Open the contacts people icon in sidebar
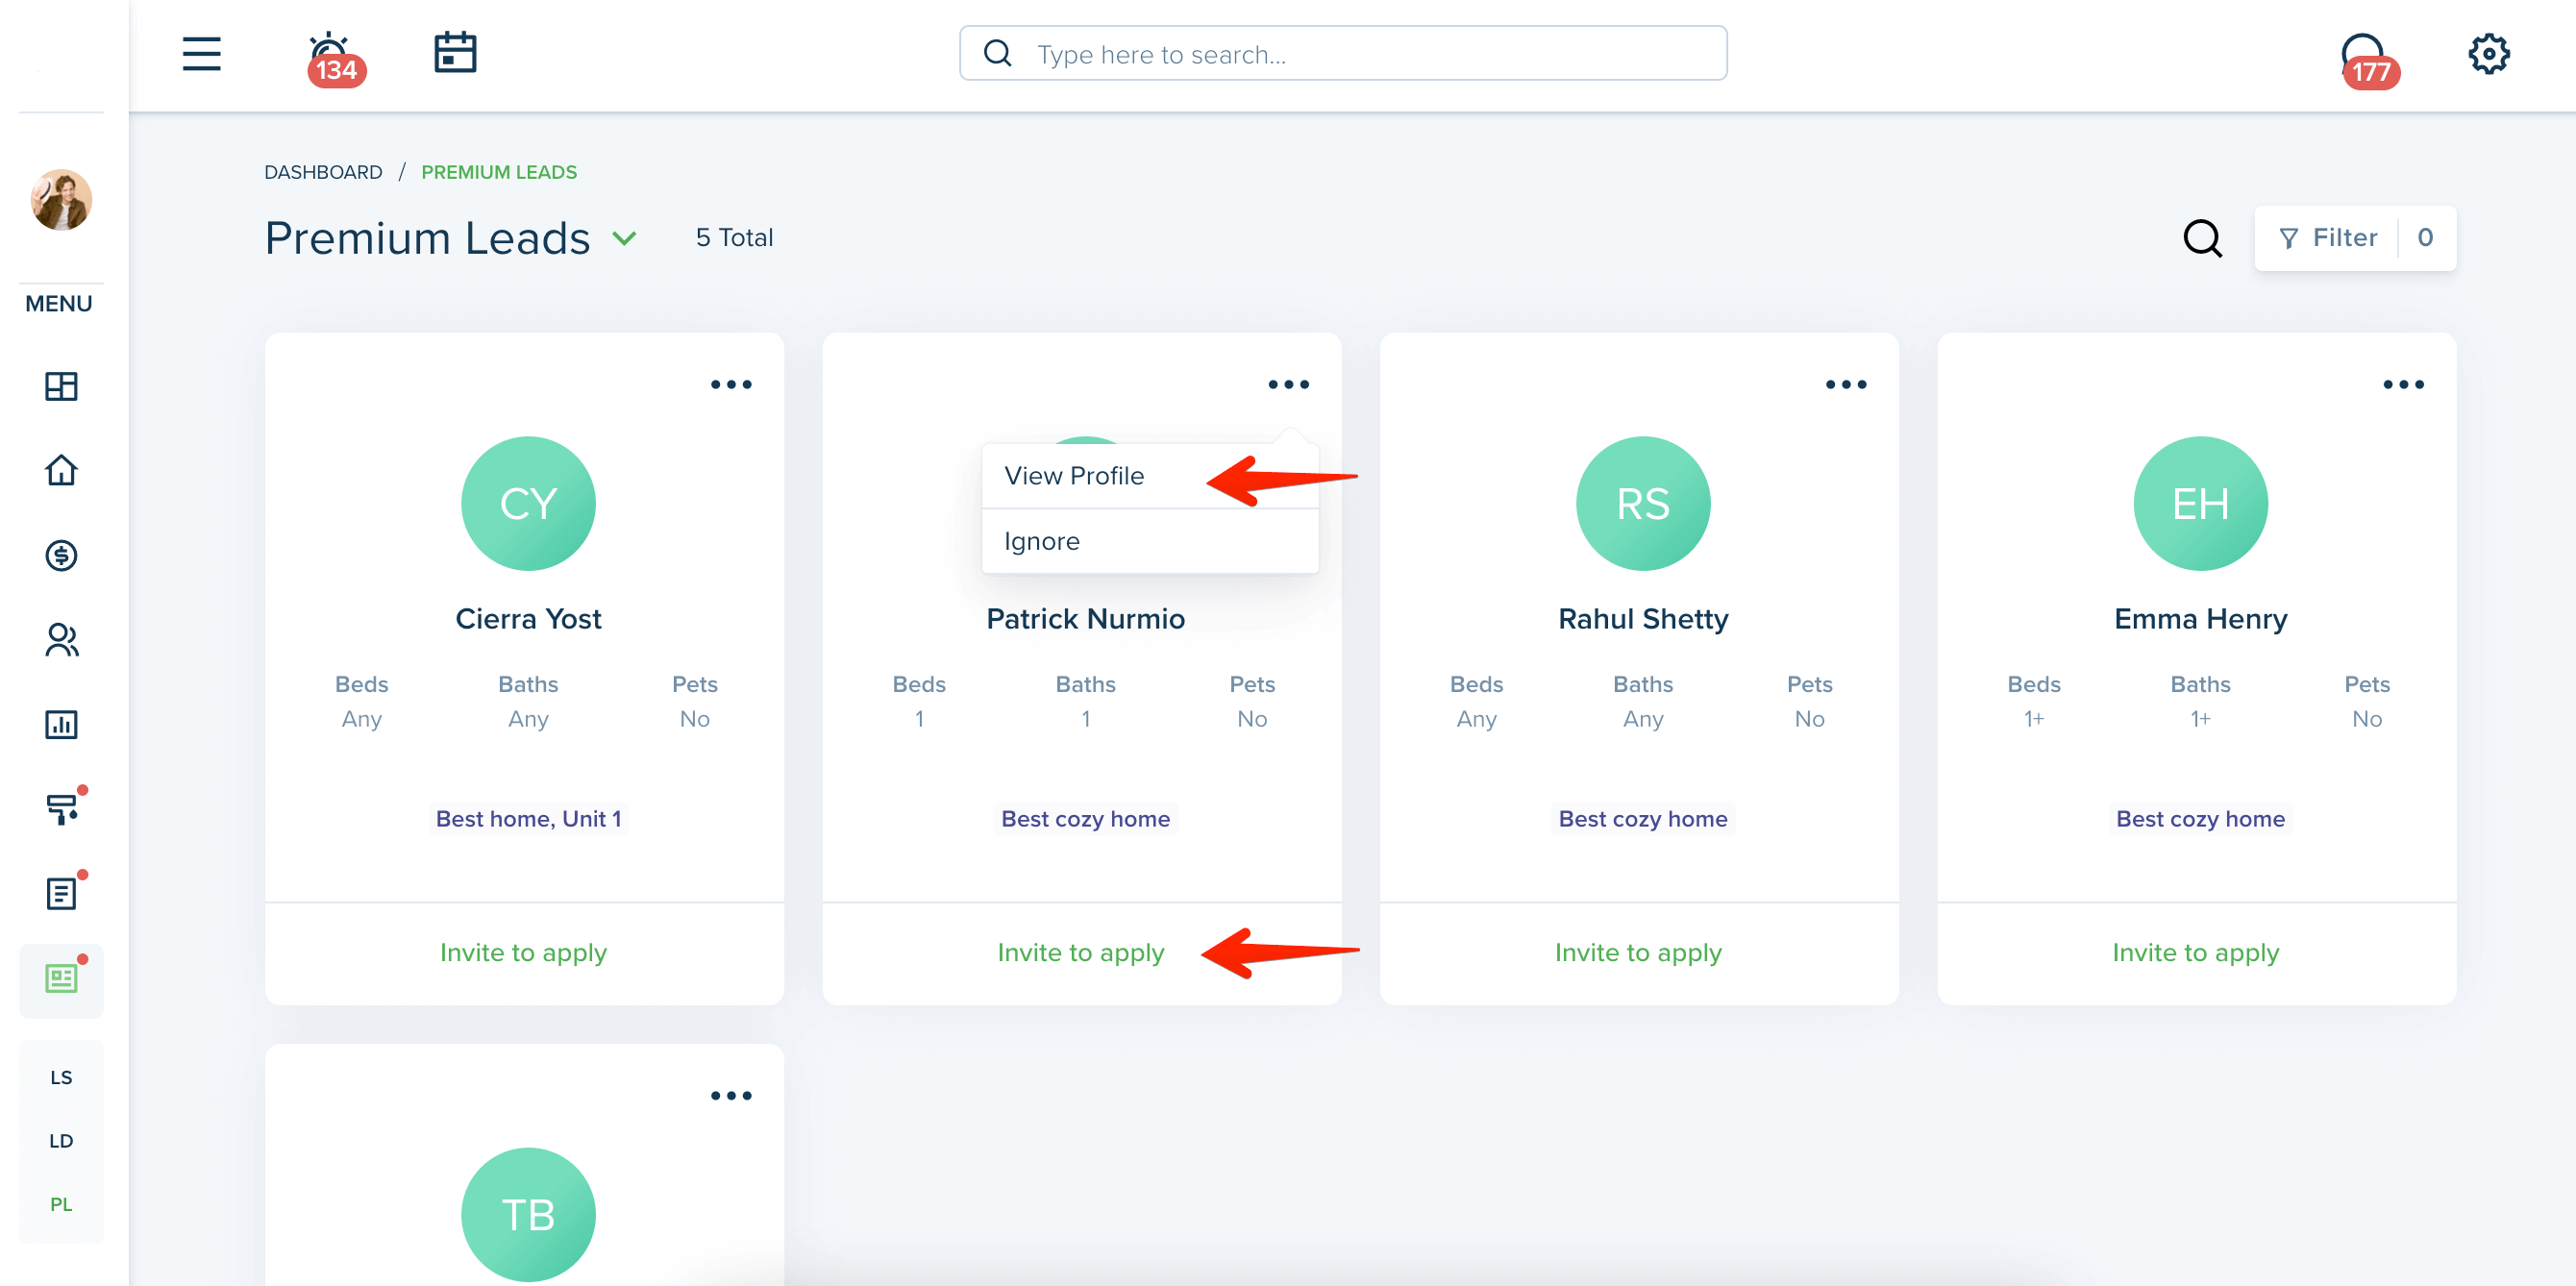Image resolution: width=2576 pixels, height=1286 pixels. point(61,640)
